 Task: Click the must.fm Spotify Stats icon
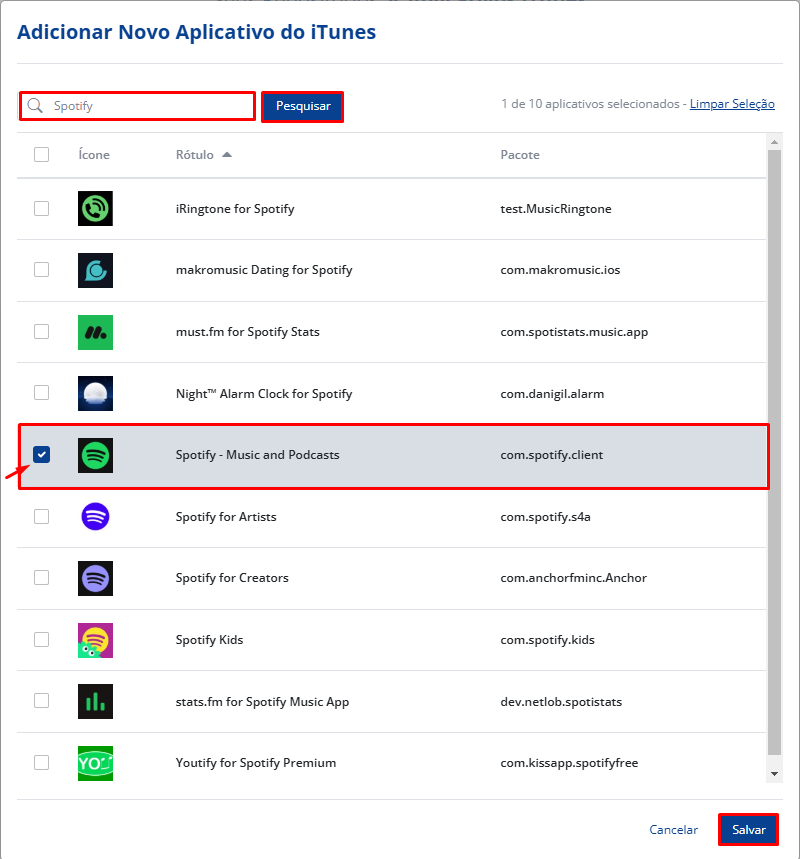pyautogui.click(x=95, y=332)
